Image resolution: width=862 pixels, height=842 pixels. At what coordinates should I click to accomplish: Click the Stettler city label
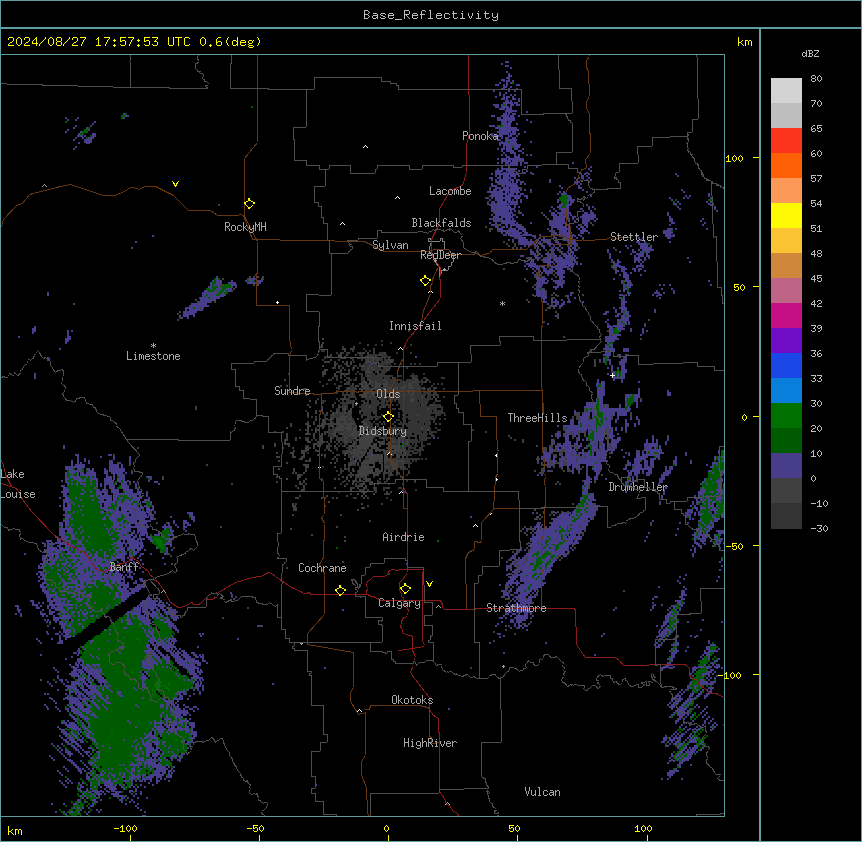coord(634,237)
